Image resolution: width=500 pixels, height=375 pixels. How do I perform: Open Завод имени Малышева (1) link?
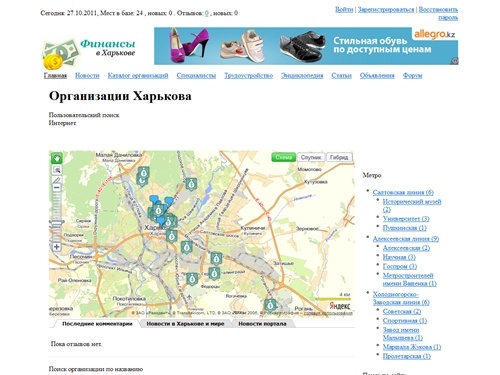coord(403,334)
